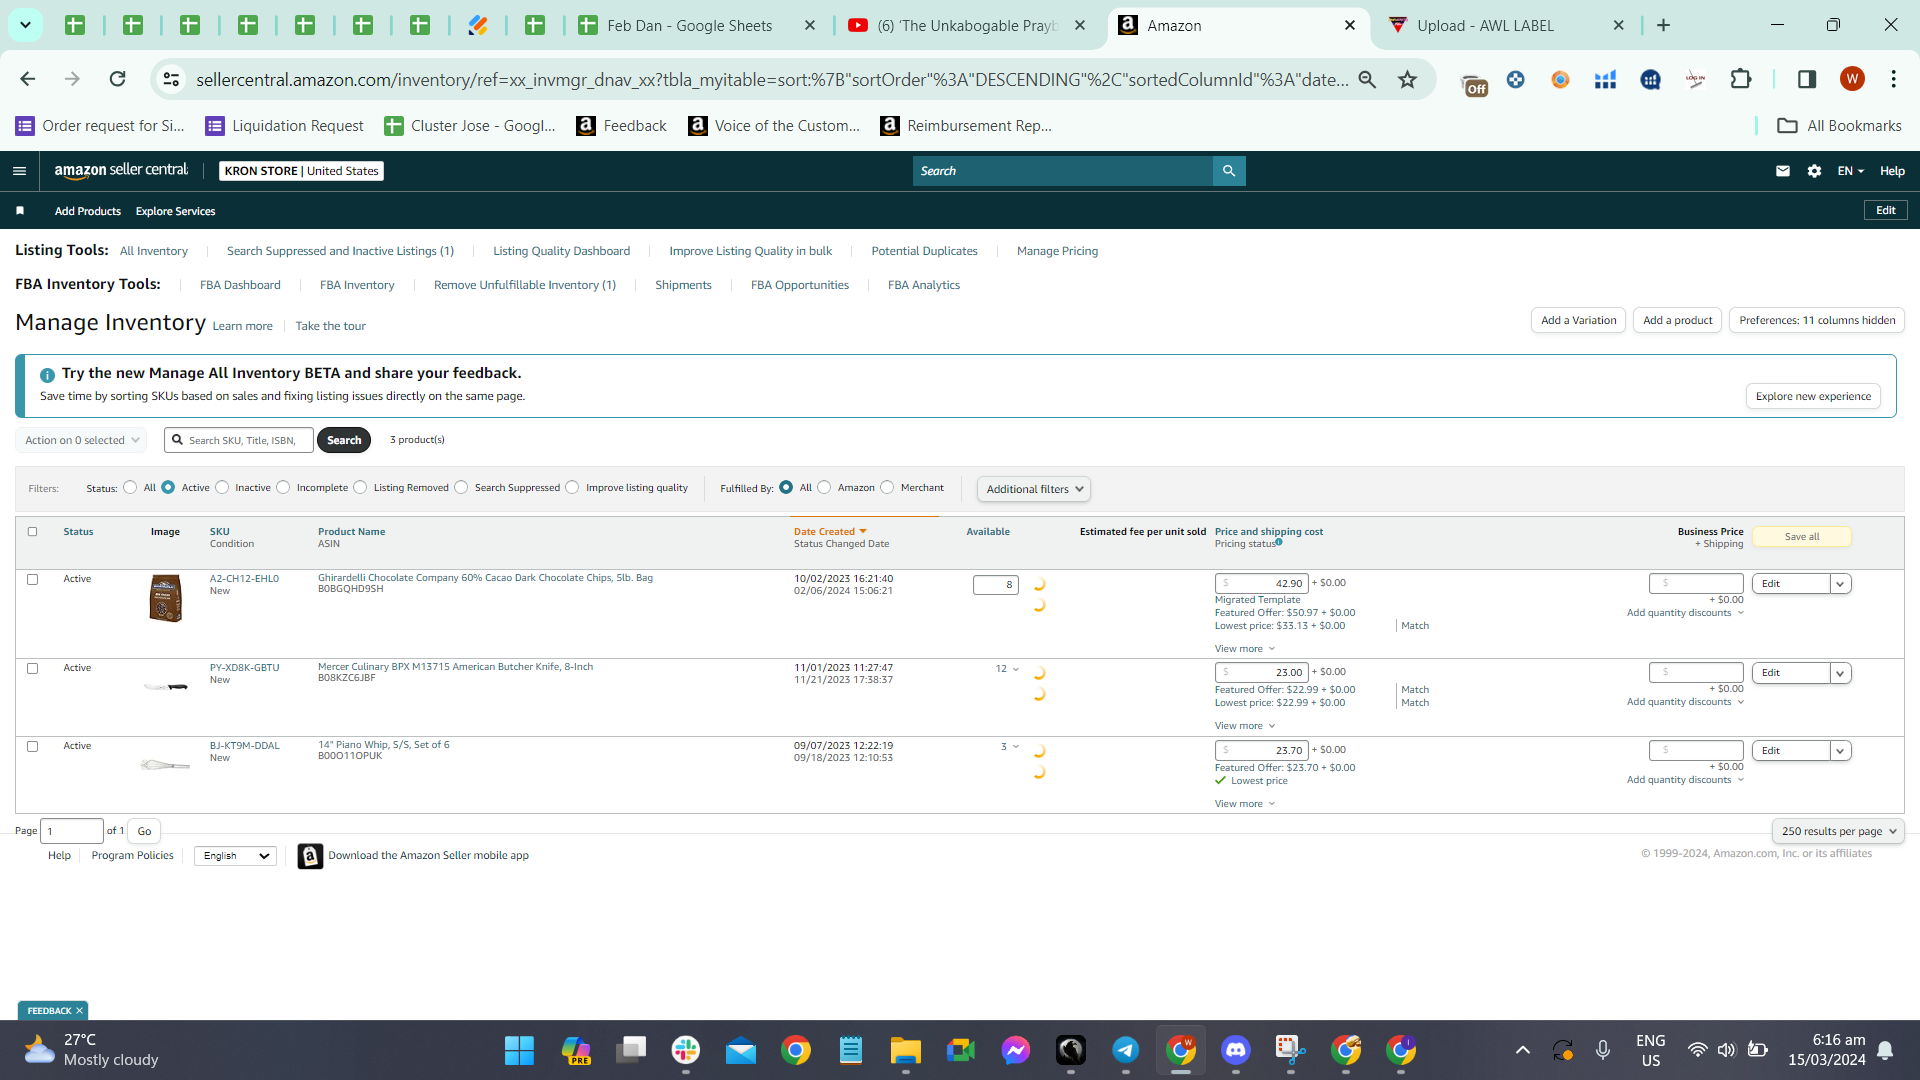The image size is (1920, 1080).
Task: Click the zoom magnifier icon in address bar
Action: 1367,79
